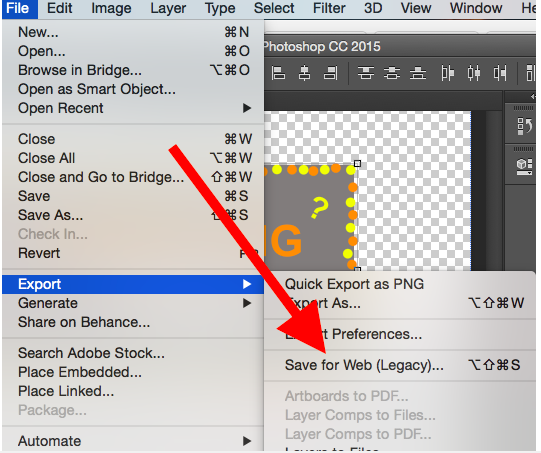Screen dimensions: 541x453
Task: Click the Distribute right edges icon
Action: 500,73
